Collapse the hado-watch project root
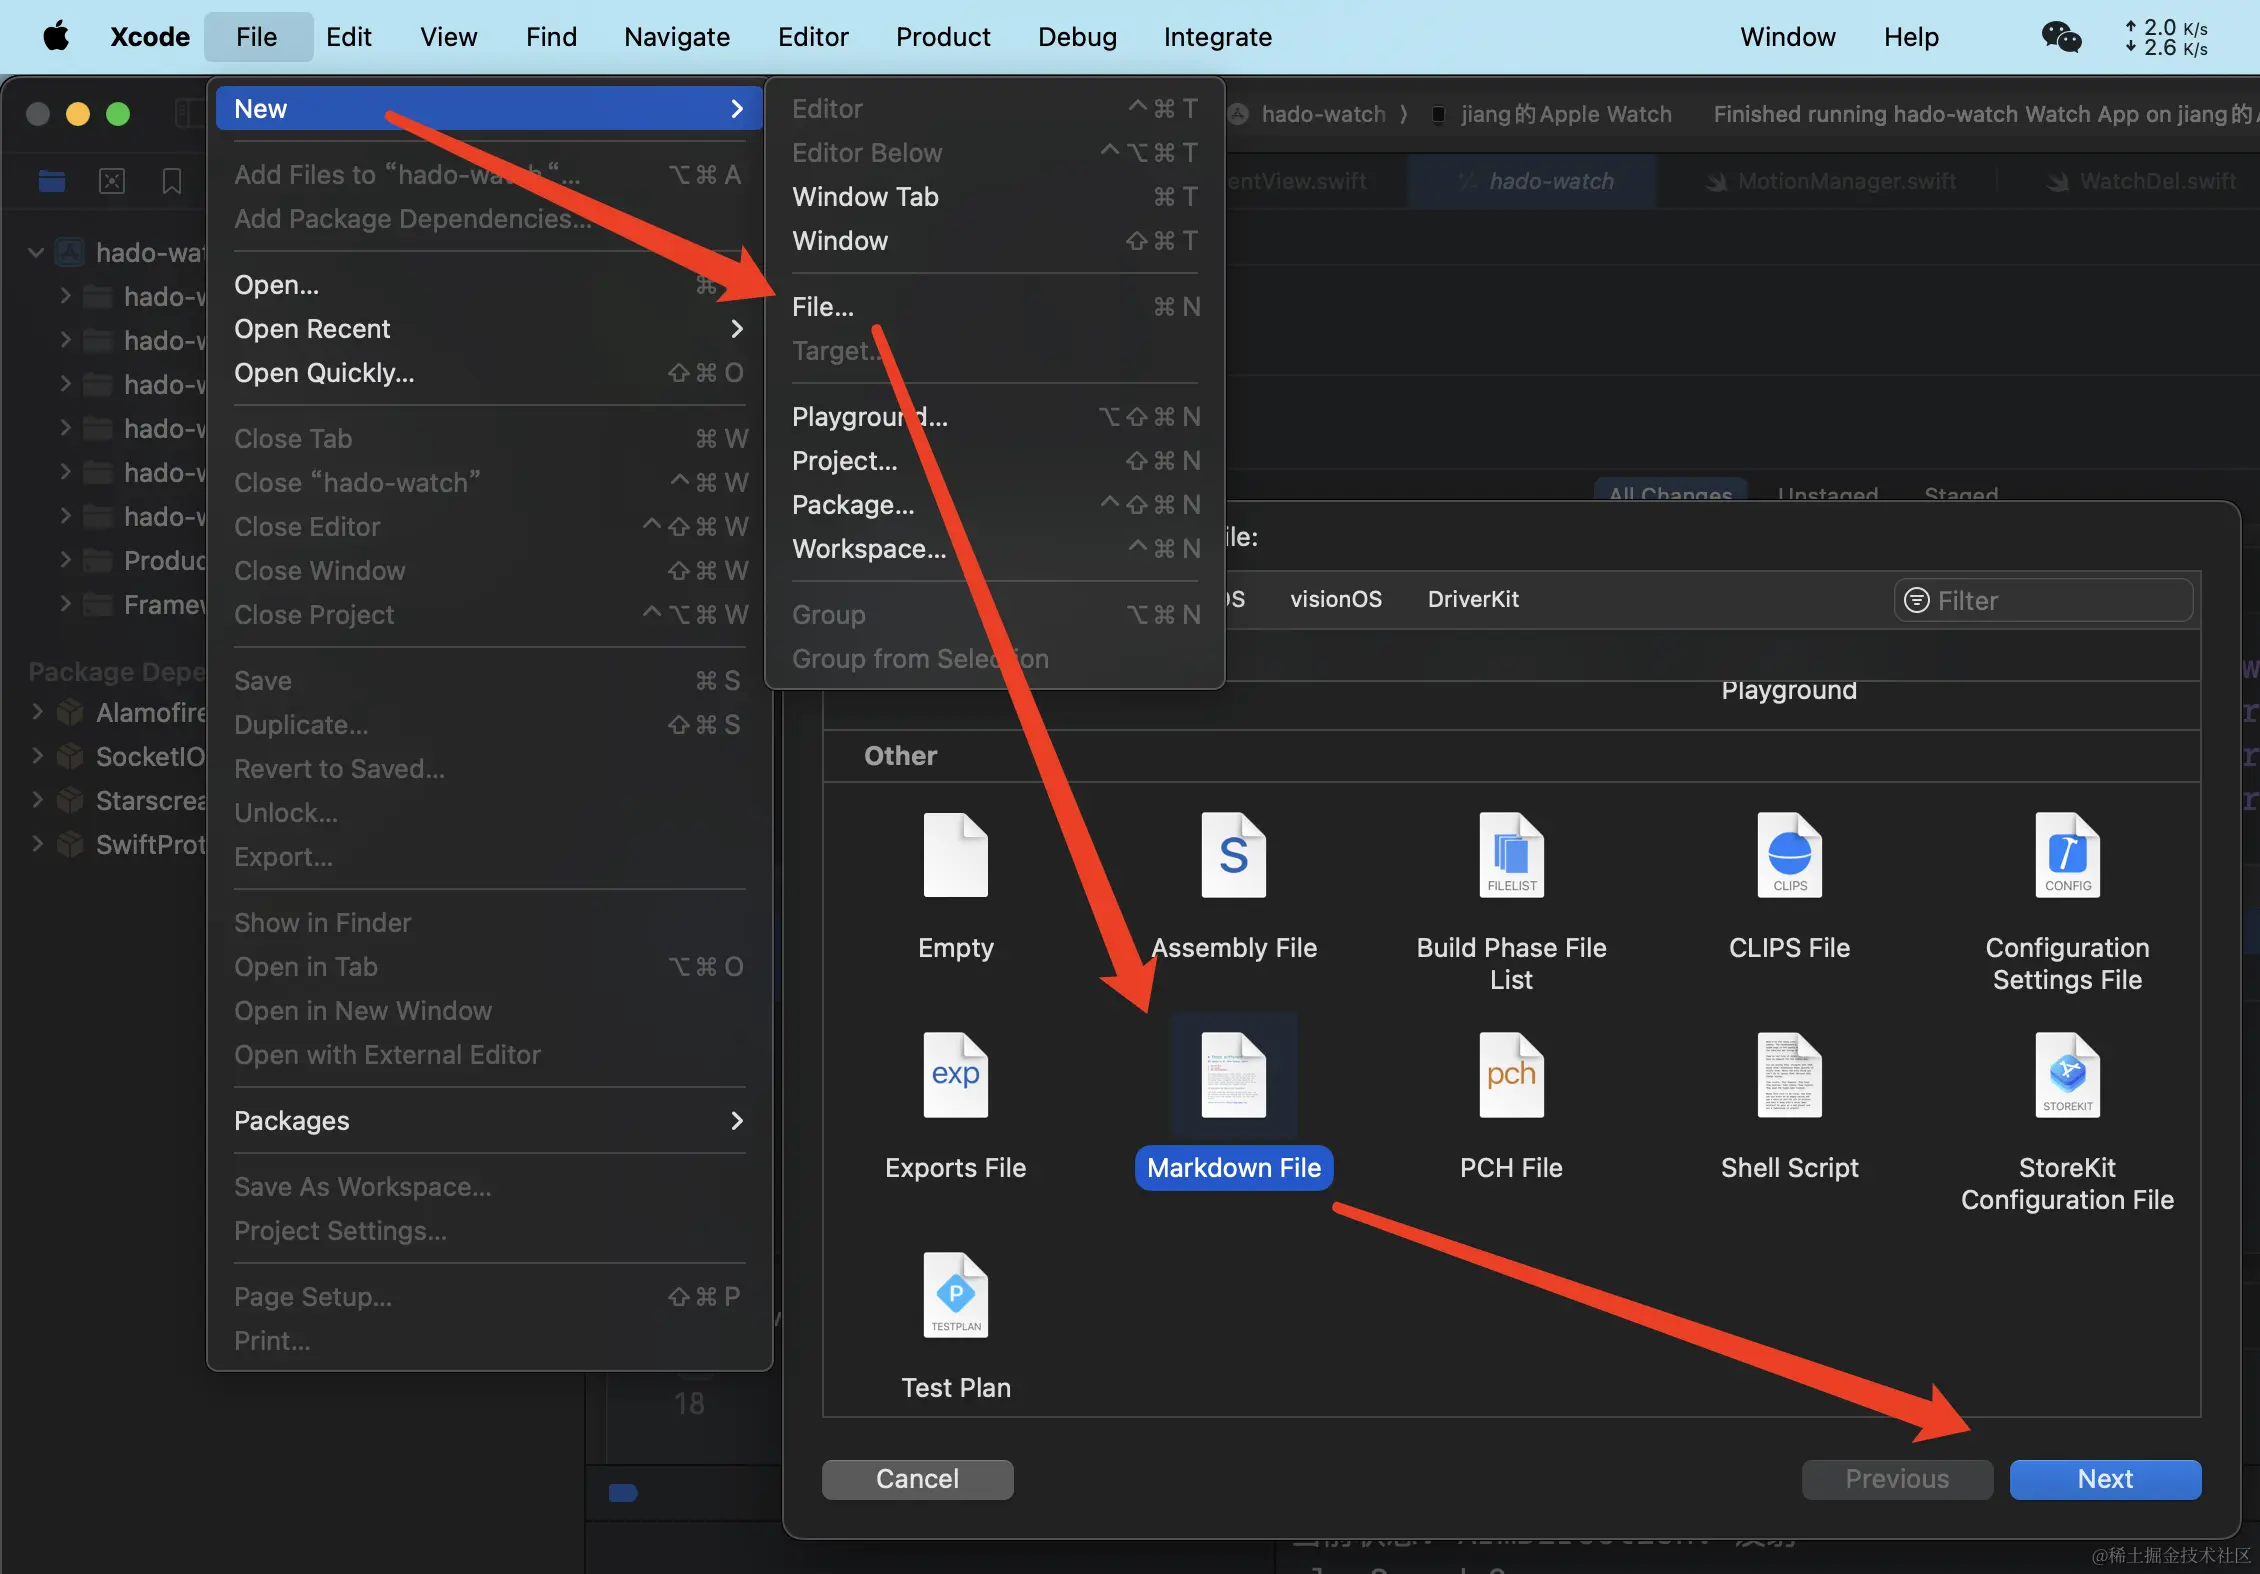 [36, 252]
